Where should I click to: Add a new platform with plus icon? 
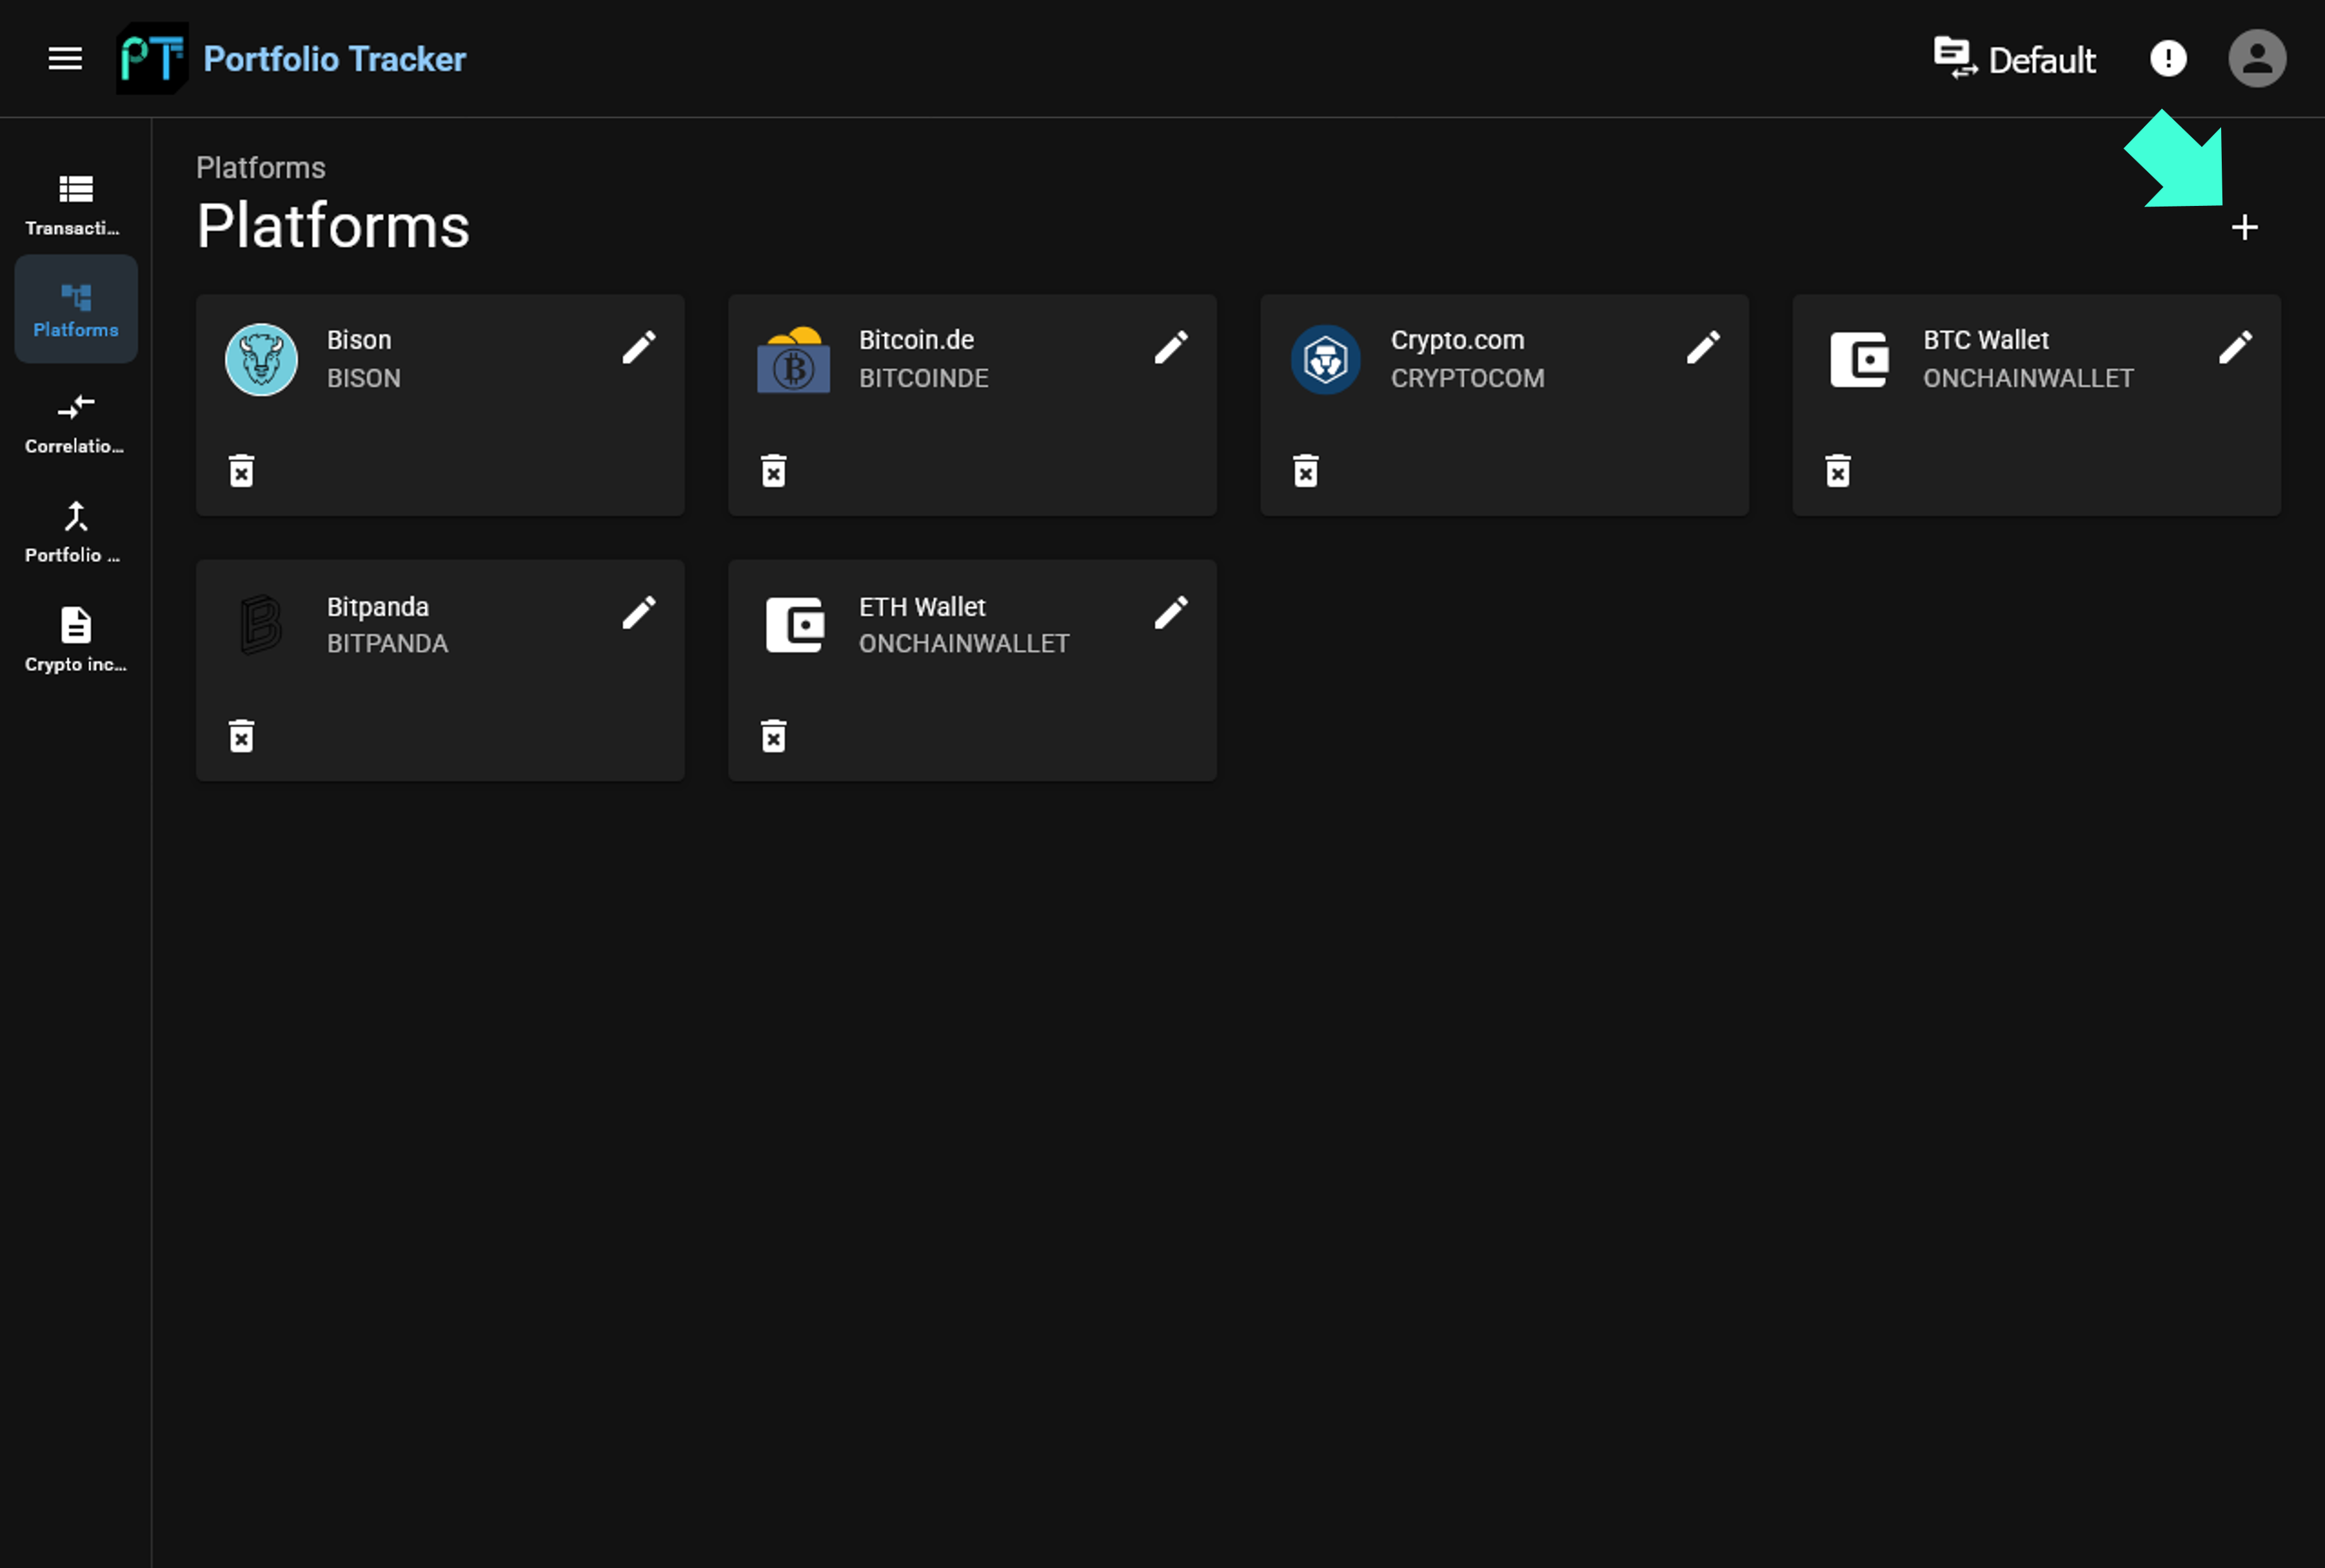(2244, 227)
